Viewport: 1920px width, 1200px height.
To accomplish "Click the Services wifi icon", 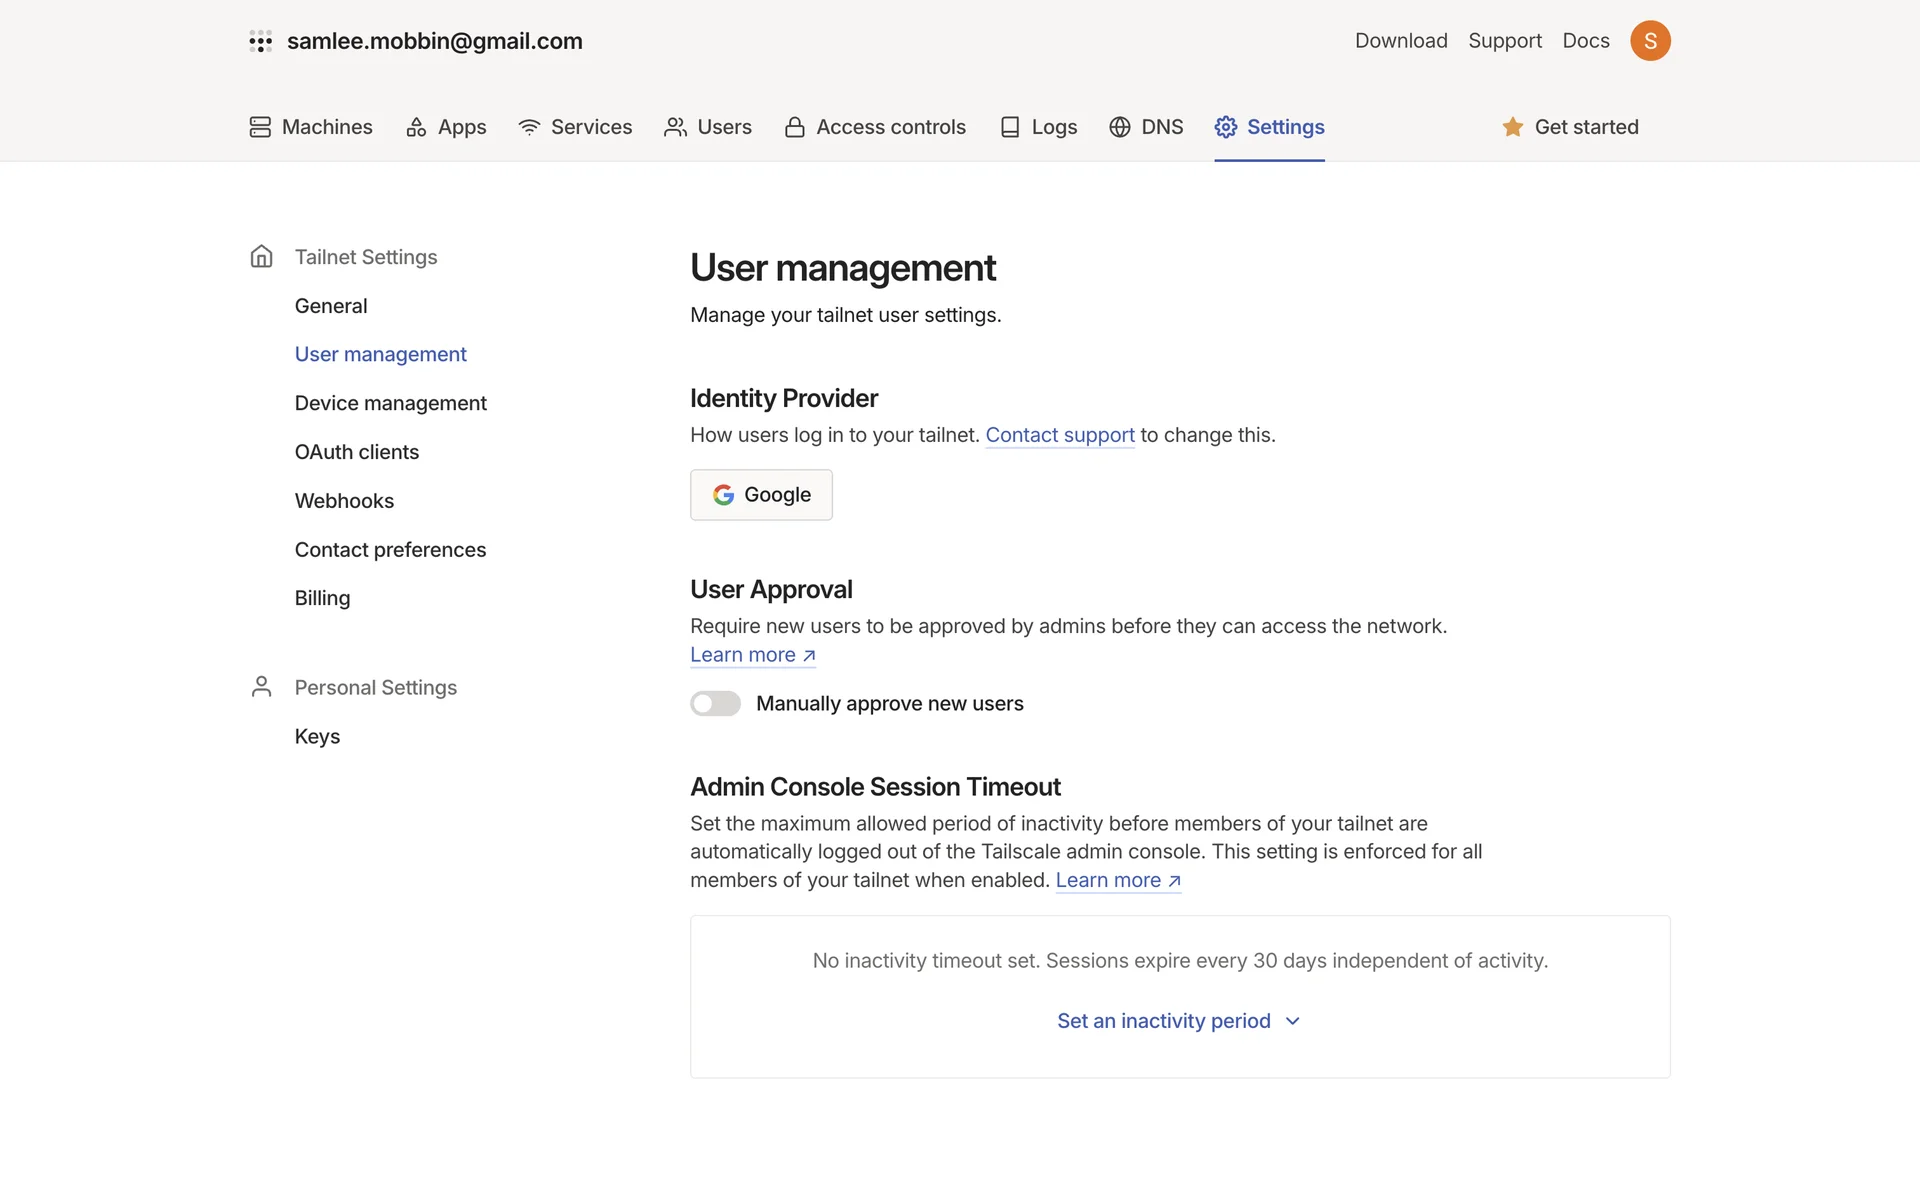I will click(x=529, y=127).
